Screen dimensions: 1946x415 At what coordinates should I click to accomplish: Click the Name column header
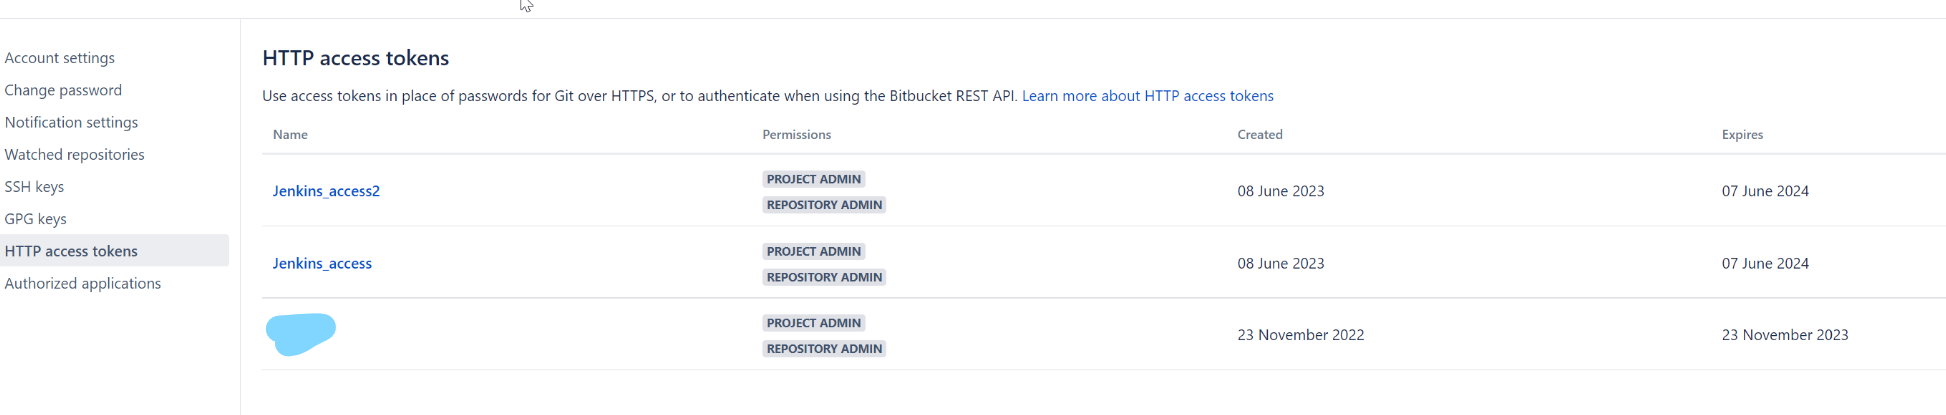(290, 134)
